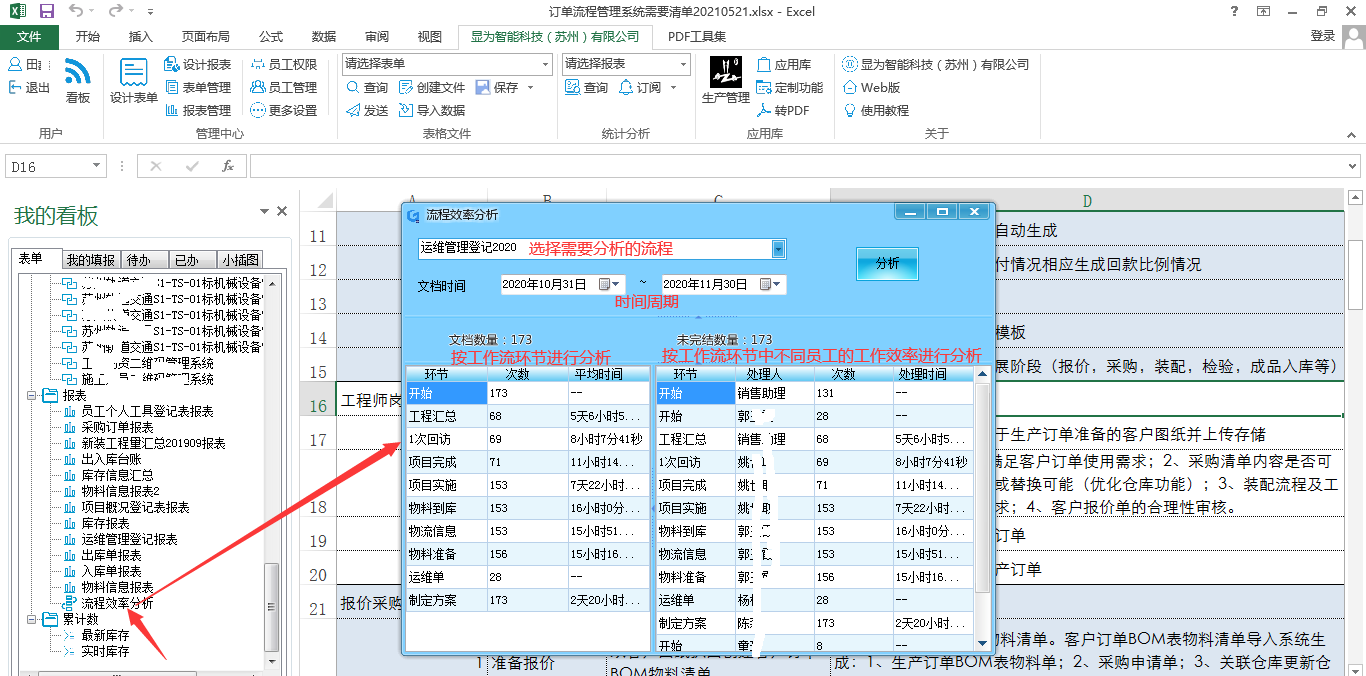Screen dimensions: 1366x676
Task: Click the undo arrow in title bar
Action: click(77, 11)
